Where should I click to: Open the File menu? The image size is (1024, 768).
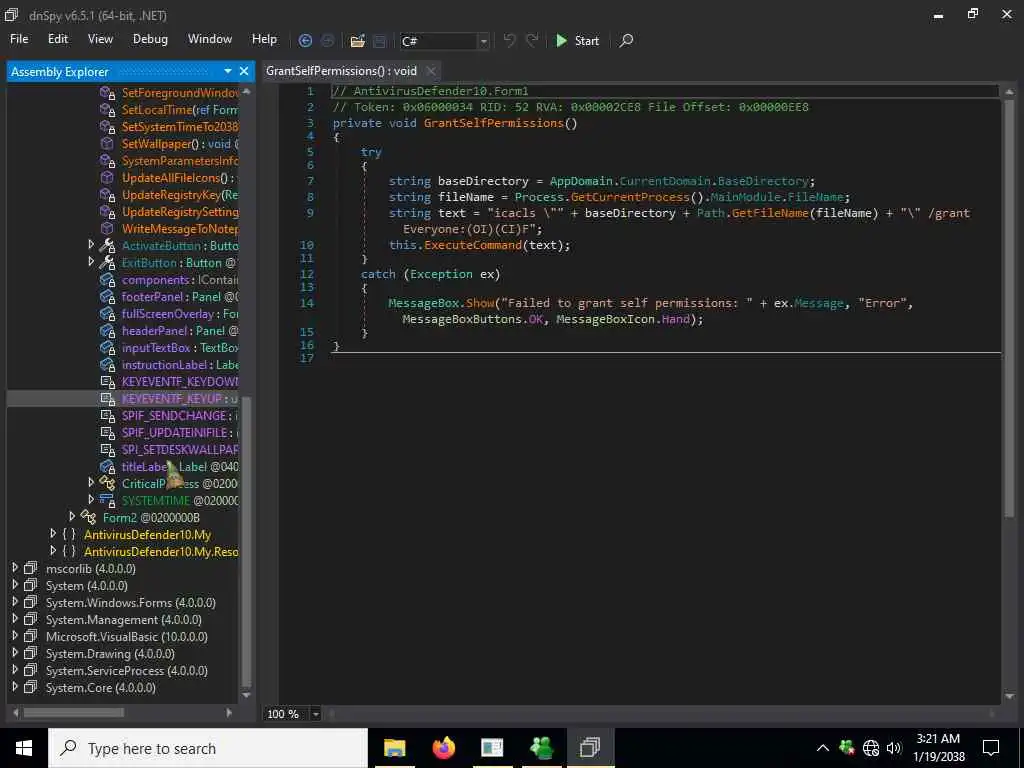tap(19, 39)
